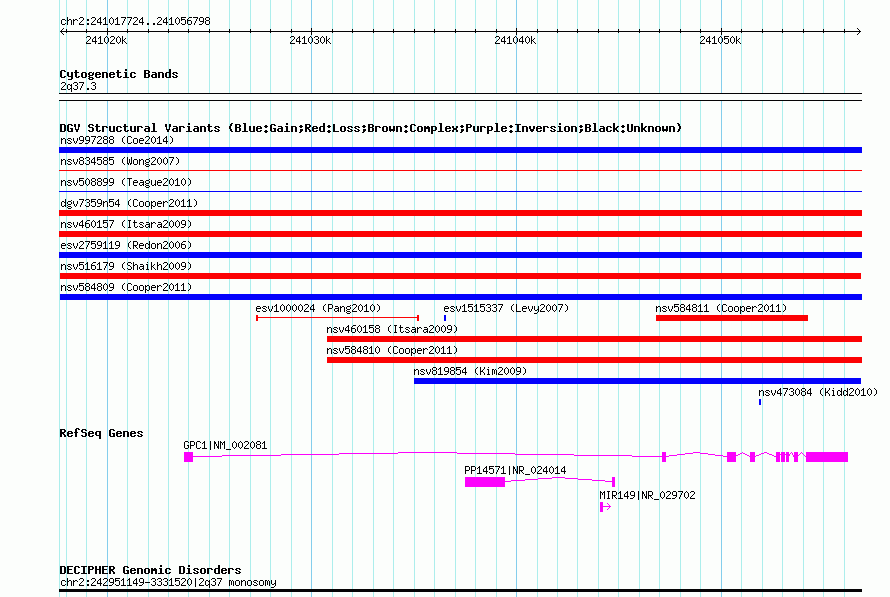Select the GPC1 exon near 241047k
This screenshot has width=890, height=597.
click(x=664, y=457)
